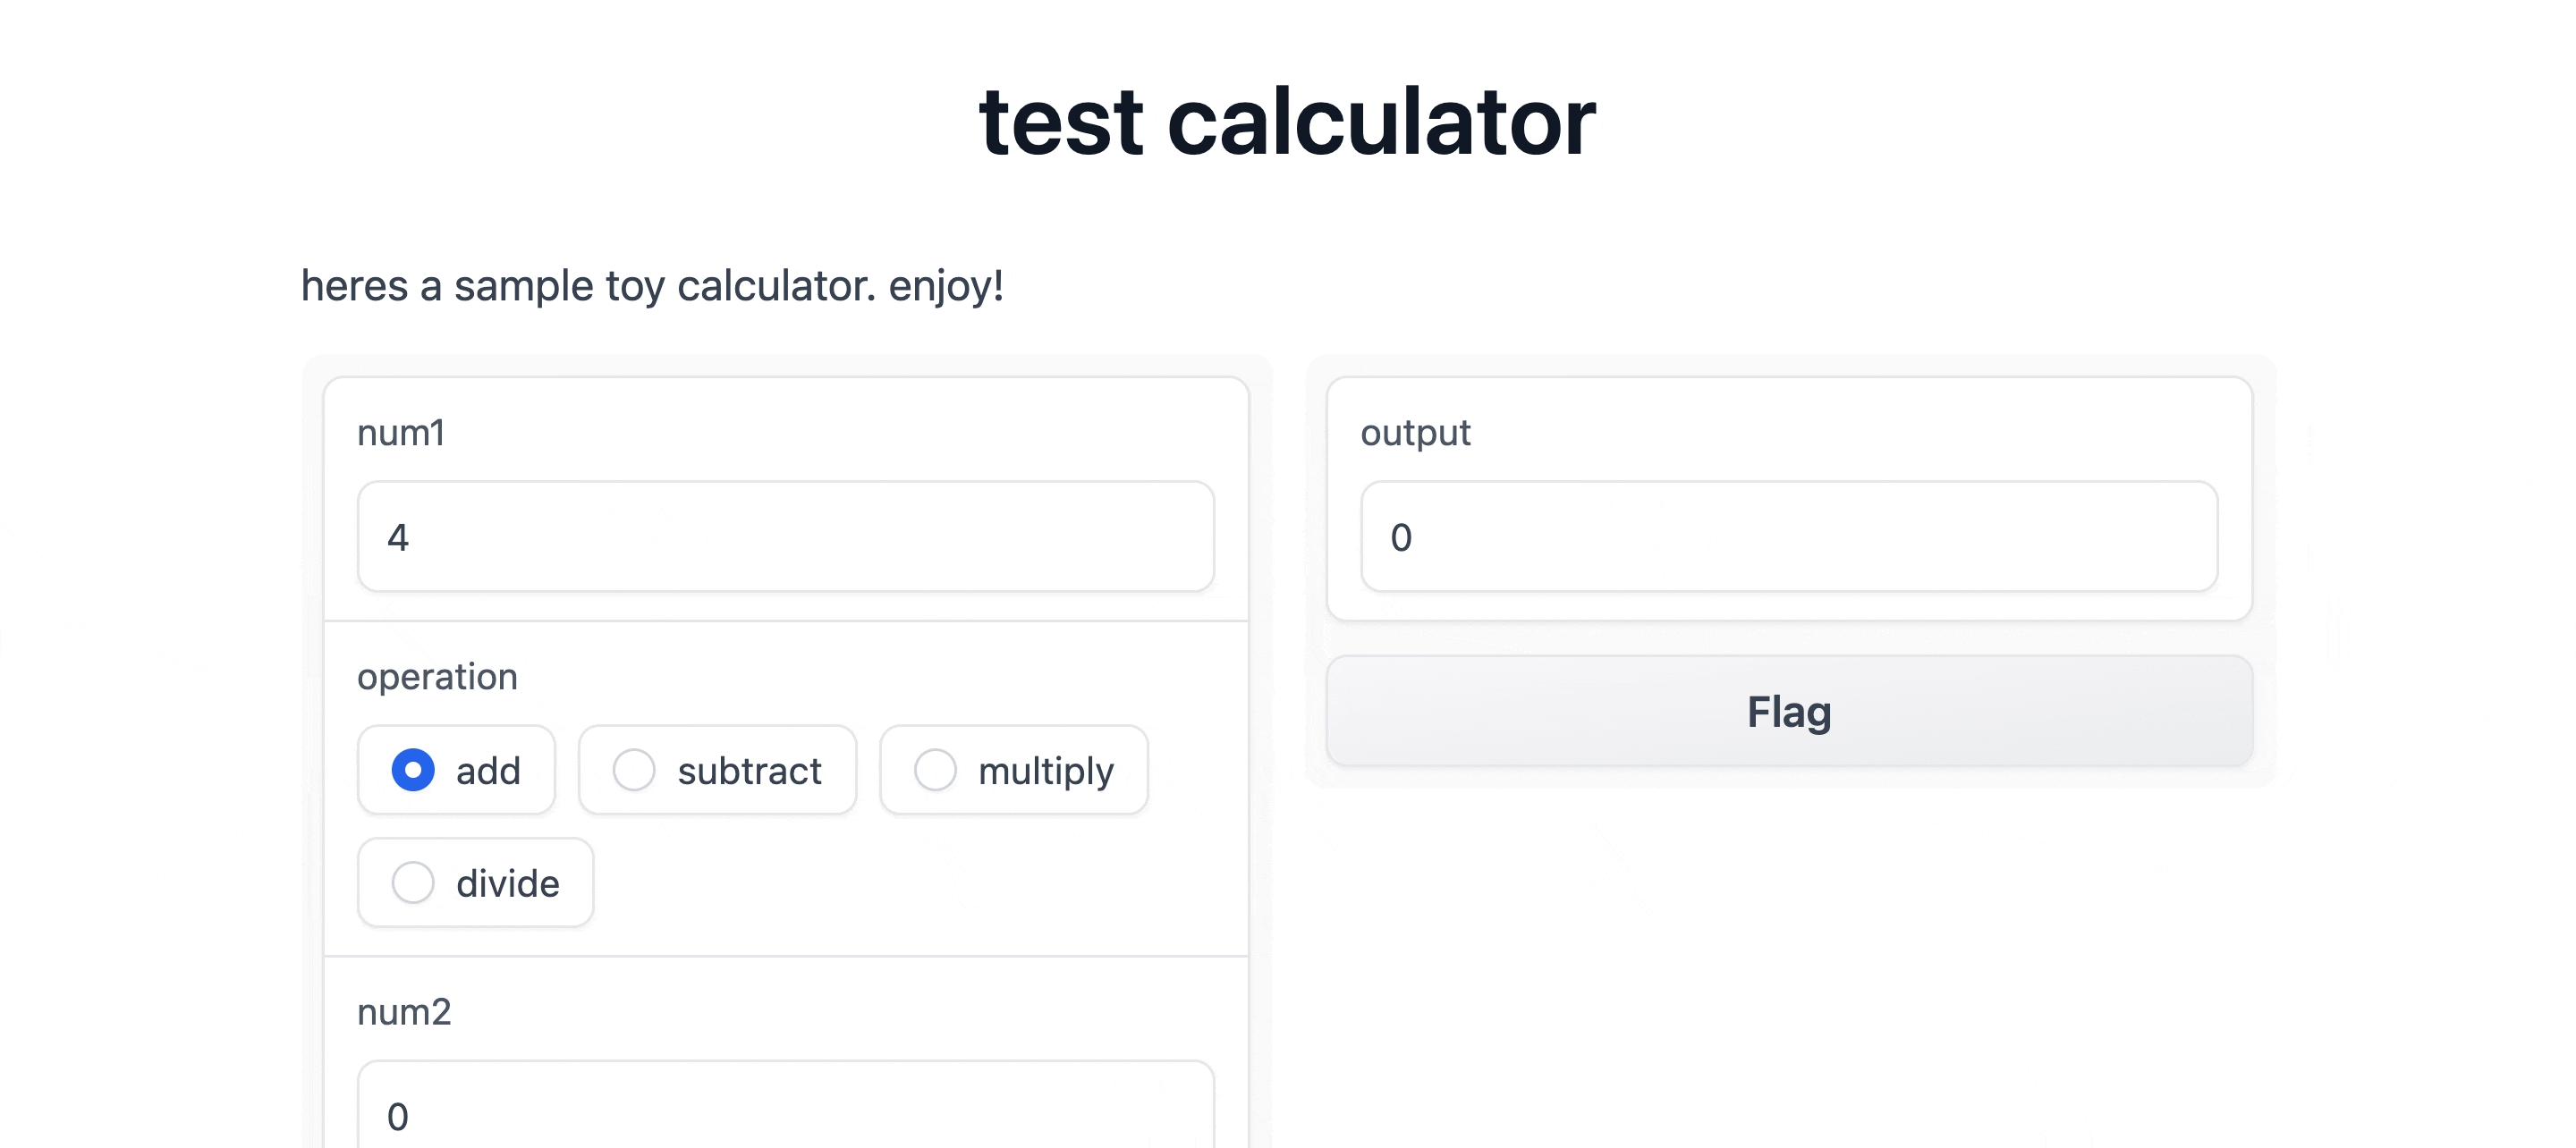Select the divide operation radio button

click(x=414, y=882)
